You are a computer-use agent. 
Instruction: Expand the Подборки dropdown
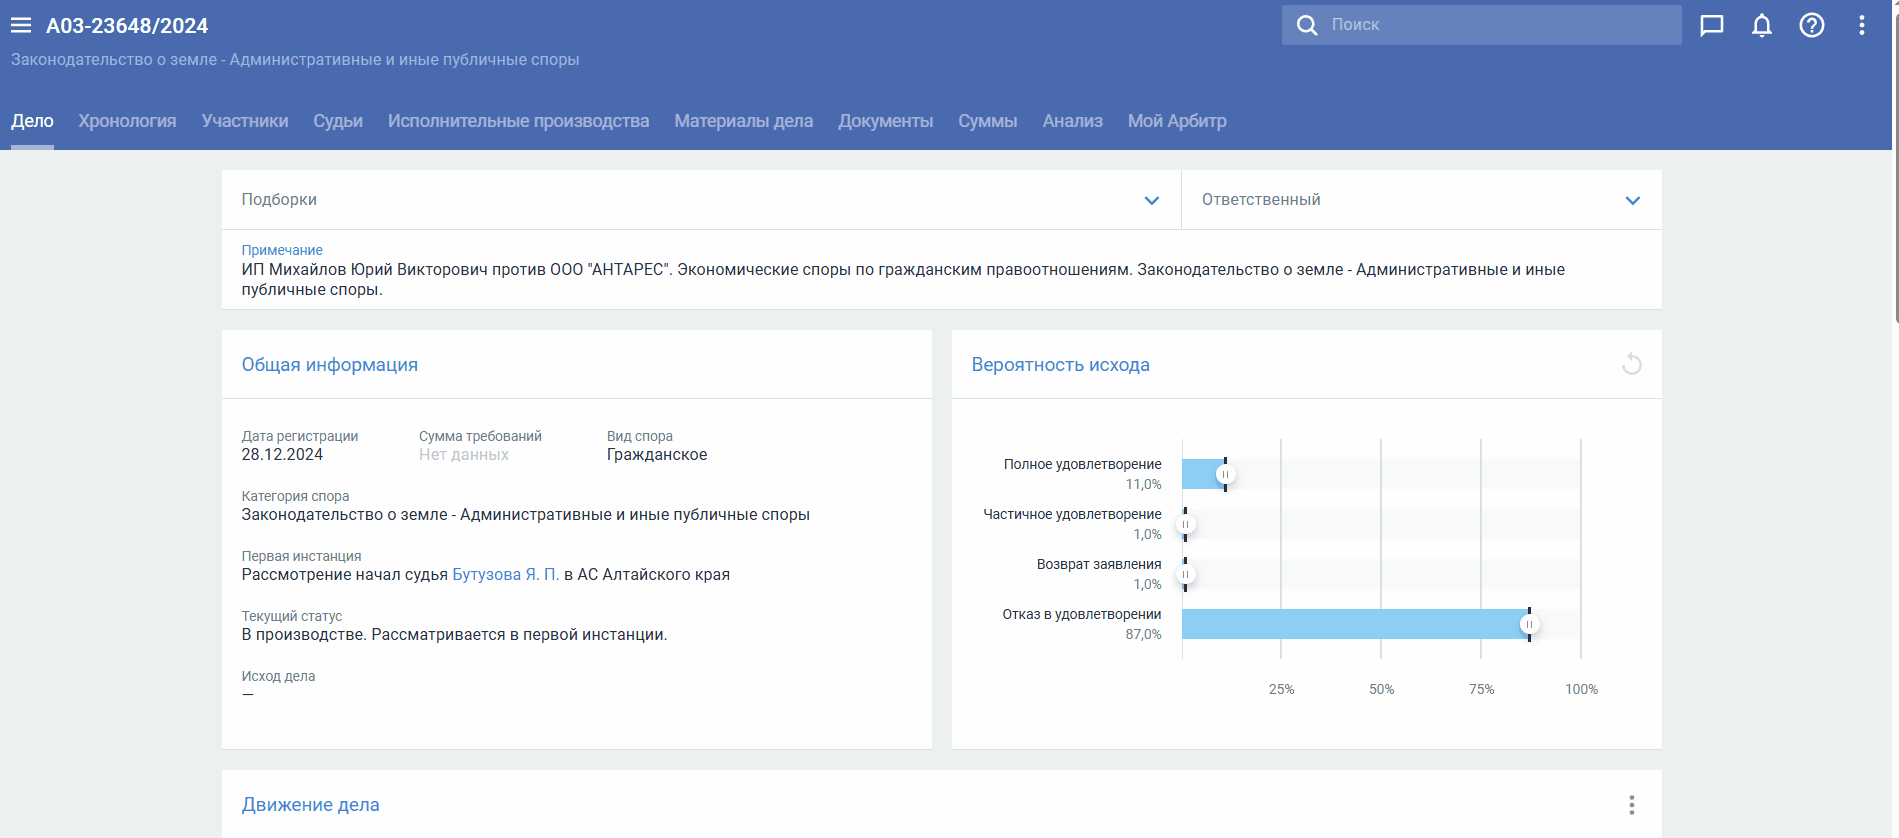(1151, 200)
